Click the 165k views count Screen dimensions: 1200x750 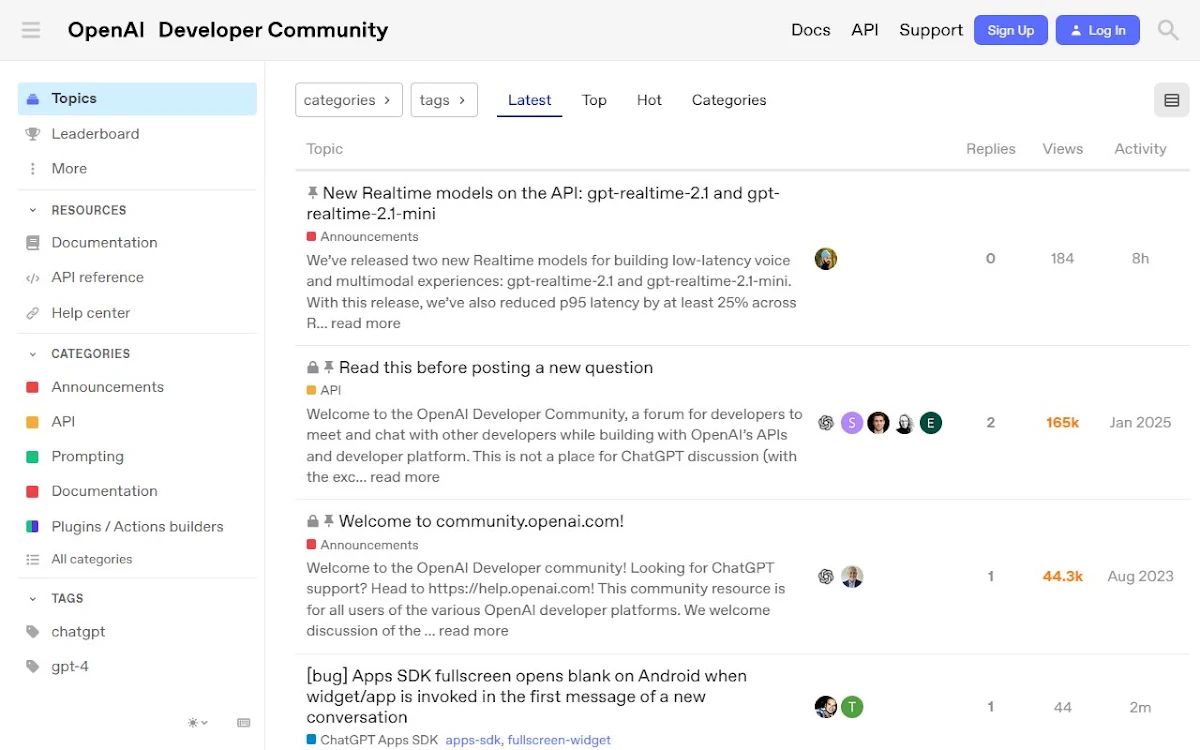coord(1062,423)
